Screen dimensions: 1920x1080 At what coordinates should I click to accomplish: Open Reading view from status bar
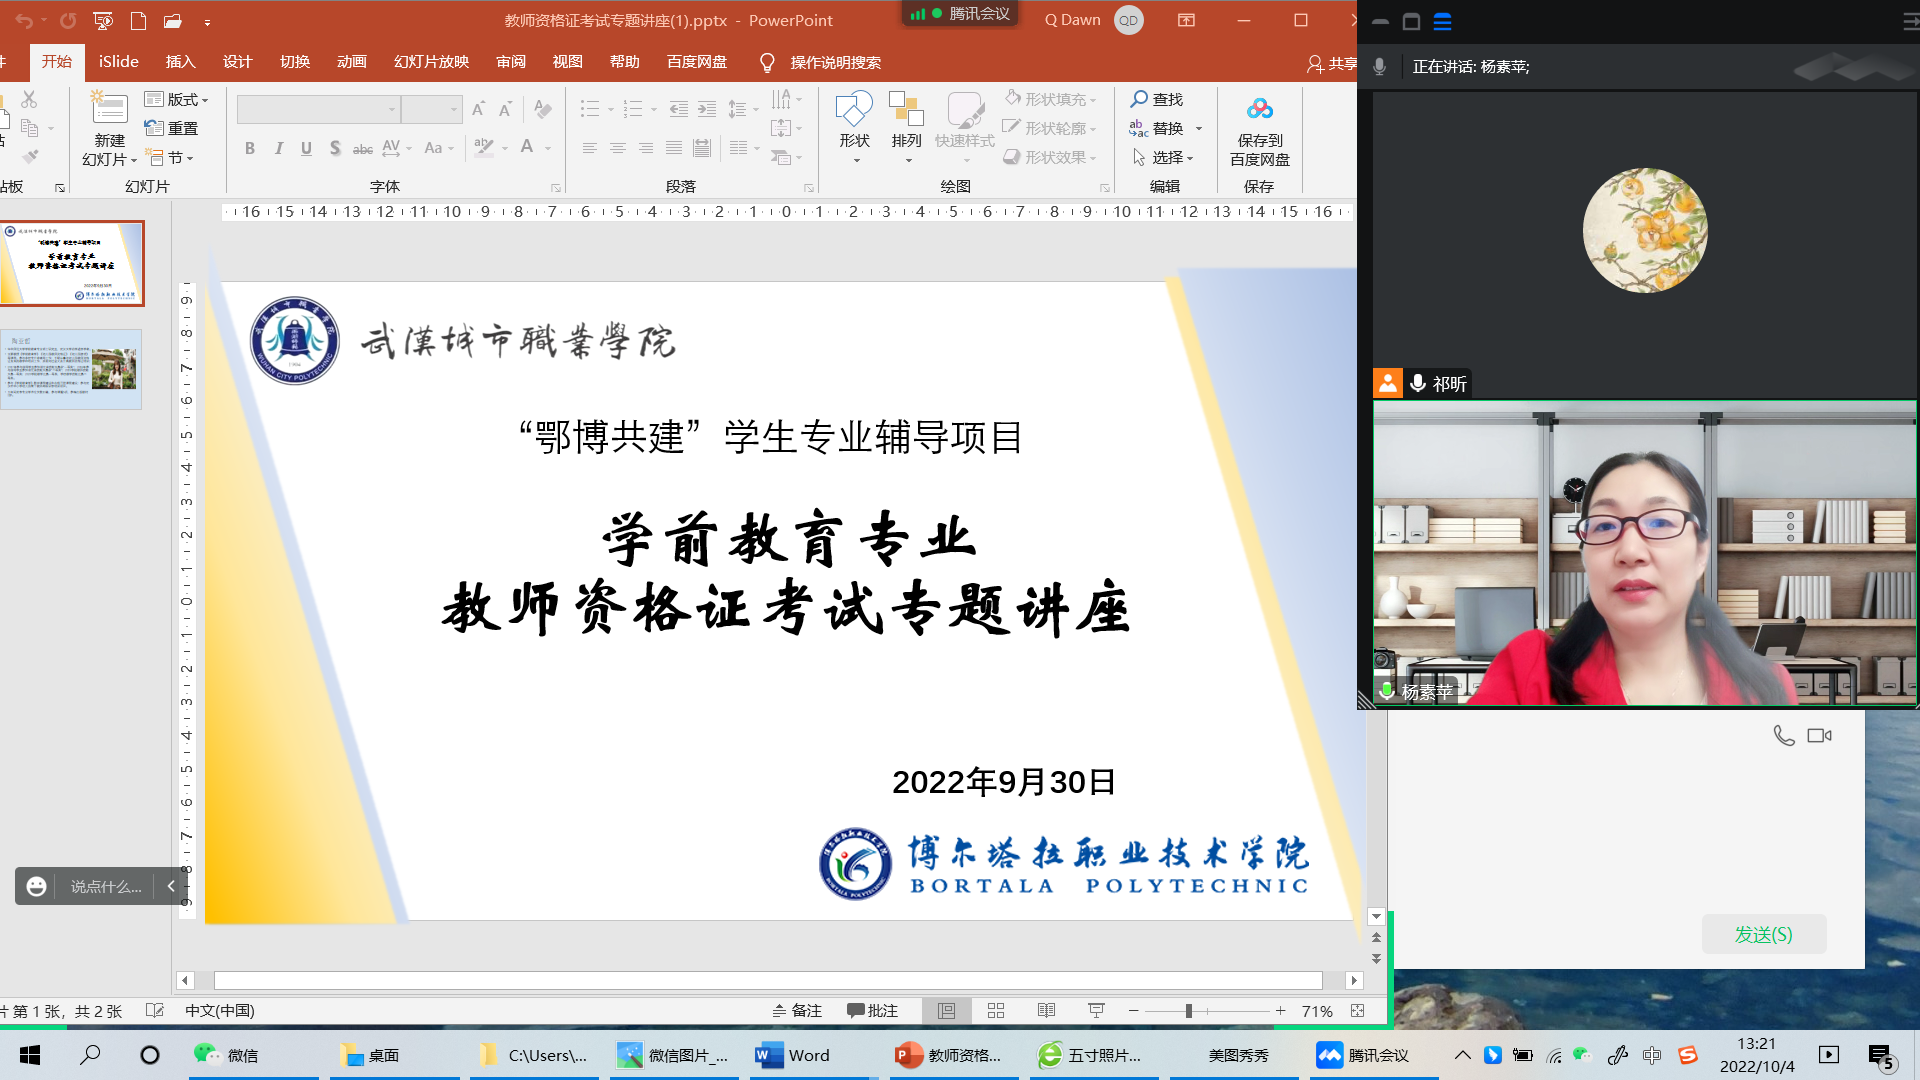1046,1011
